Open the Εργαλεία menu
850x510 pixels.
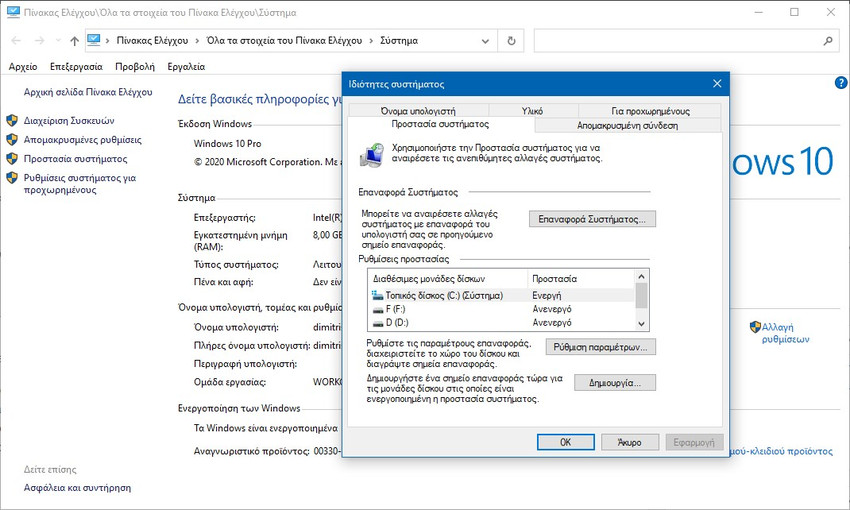(186, 67)
